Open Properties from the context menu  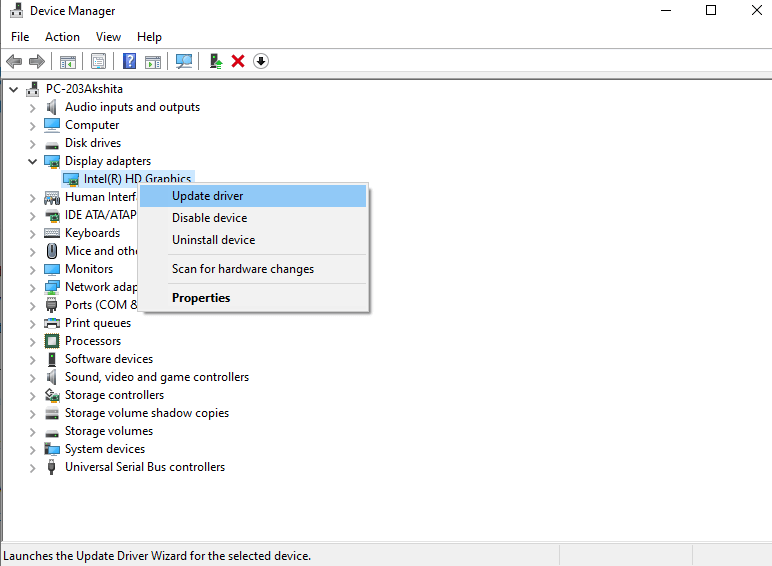tap(253, 298)
